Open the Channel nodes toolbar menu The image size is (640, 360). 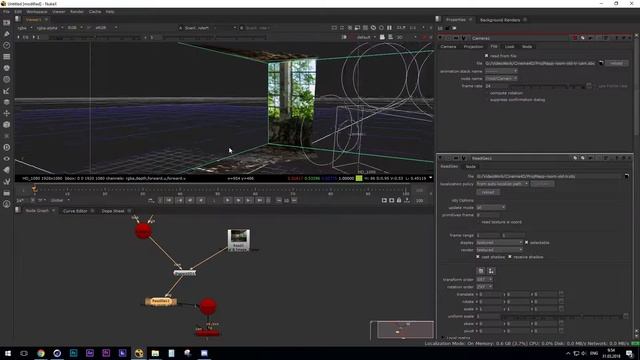(x=7, y=57)
